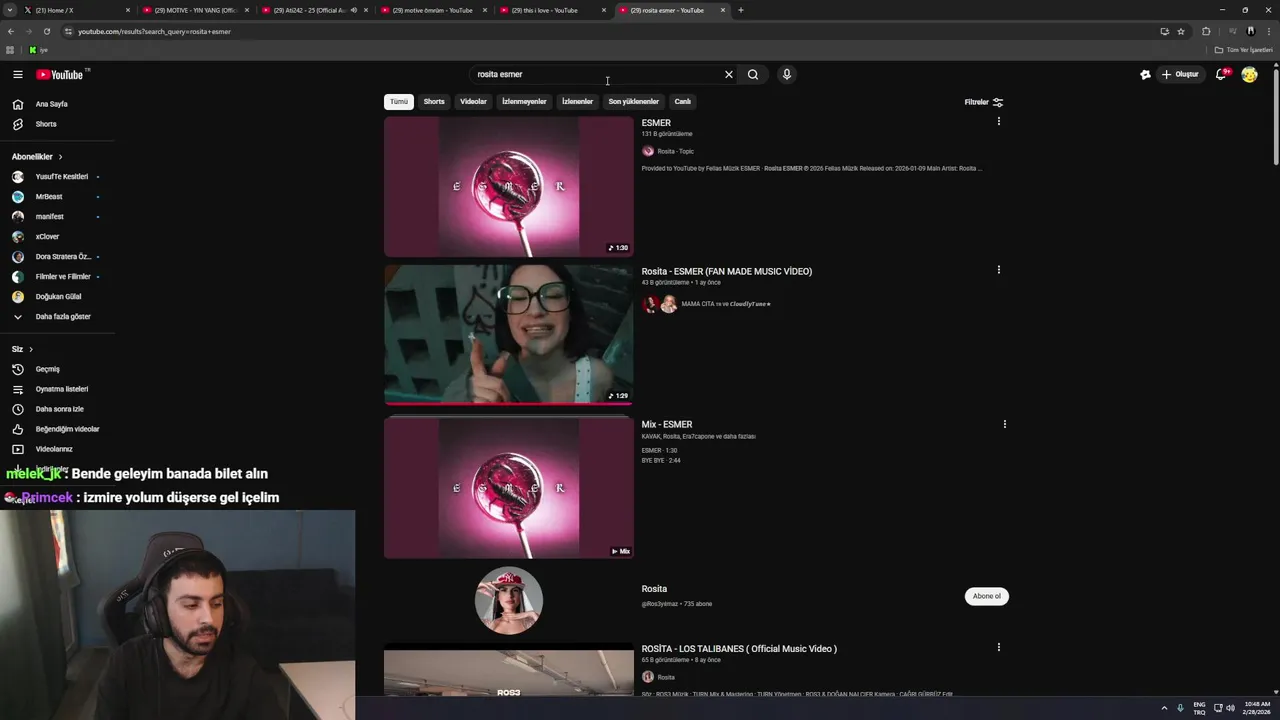
Task: Start voice search with microphone icon
Action: [x=787, y=74]
